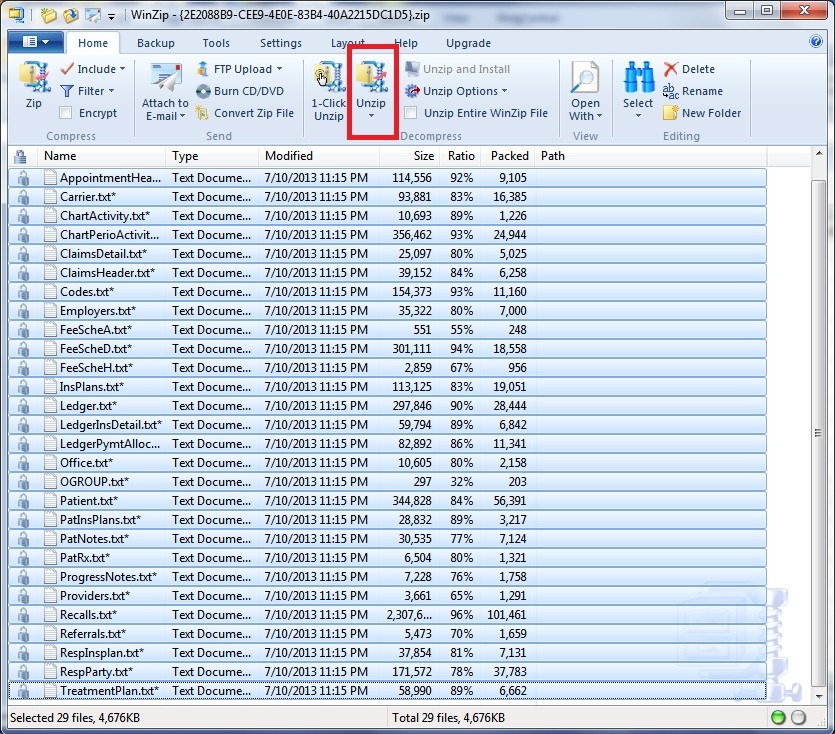Open the Help ribbon tab
The image size is (835, 734).
click(408, 43)
